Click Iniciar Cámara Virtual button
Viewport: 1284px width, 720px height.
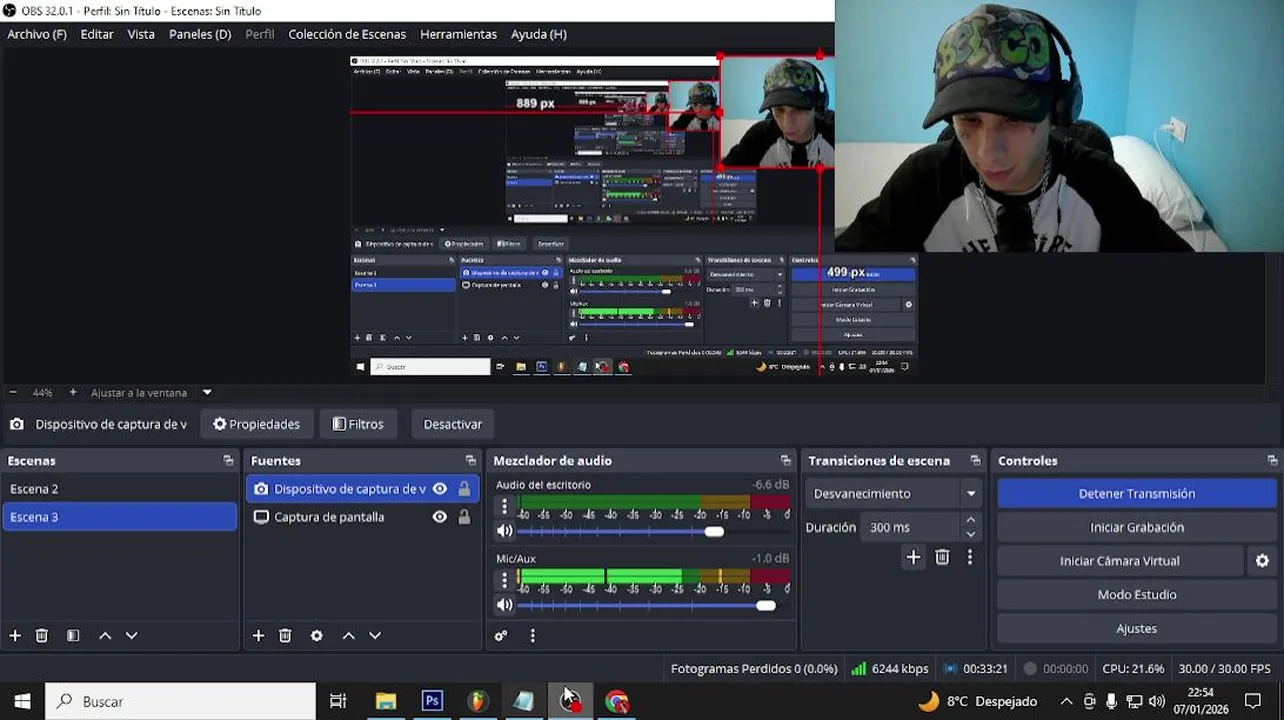(x=1120, y=561)
